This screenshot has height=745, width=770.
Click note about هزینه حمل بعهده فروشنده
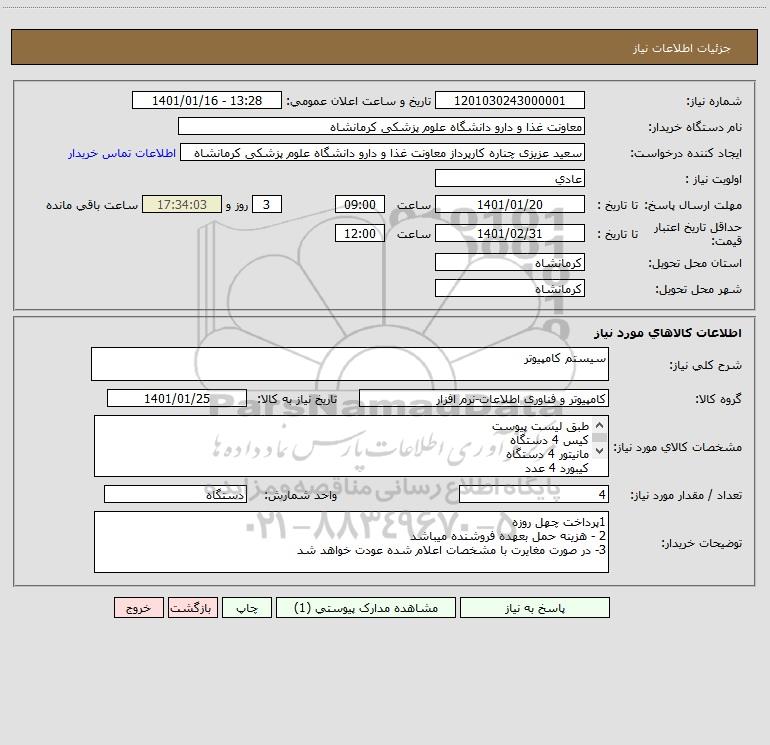(508, 536)
